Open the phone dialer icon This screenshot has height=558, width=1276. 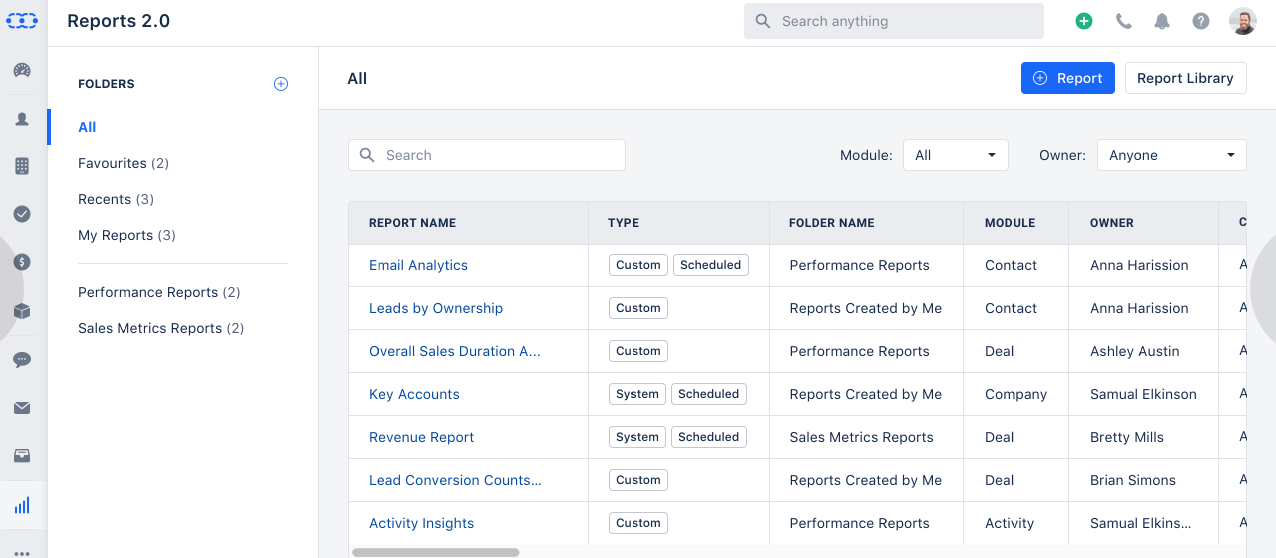[1124, 21]
